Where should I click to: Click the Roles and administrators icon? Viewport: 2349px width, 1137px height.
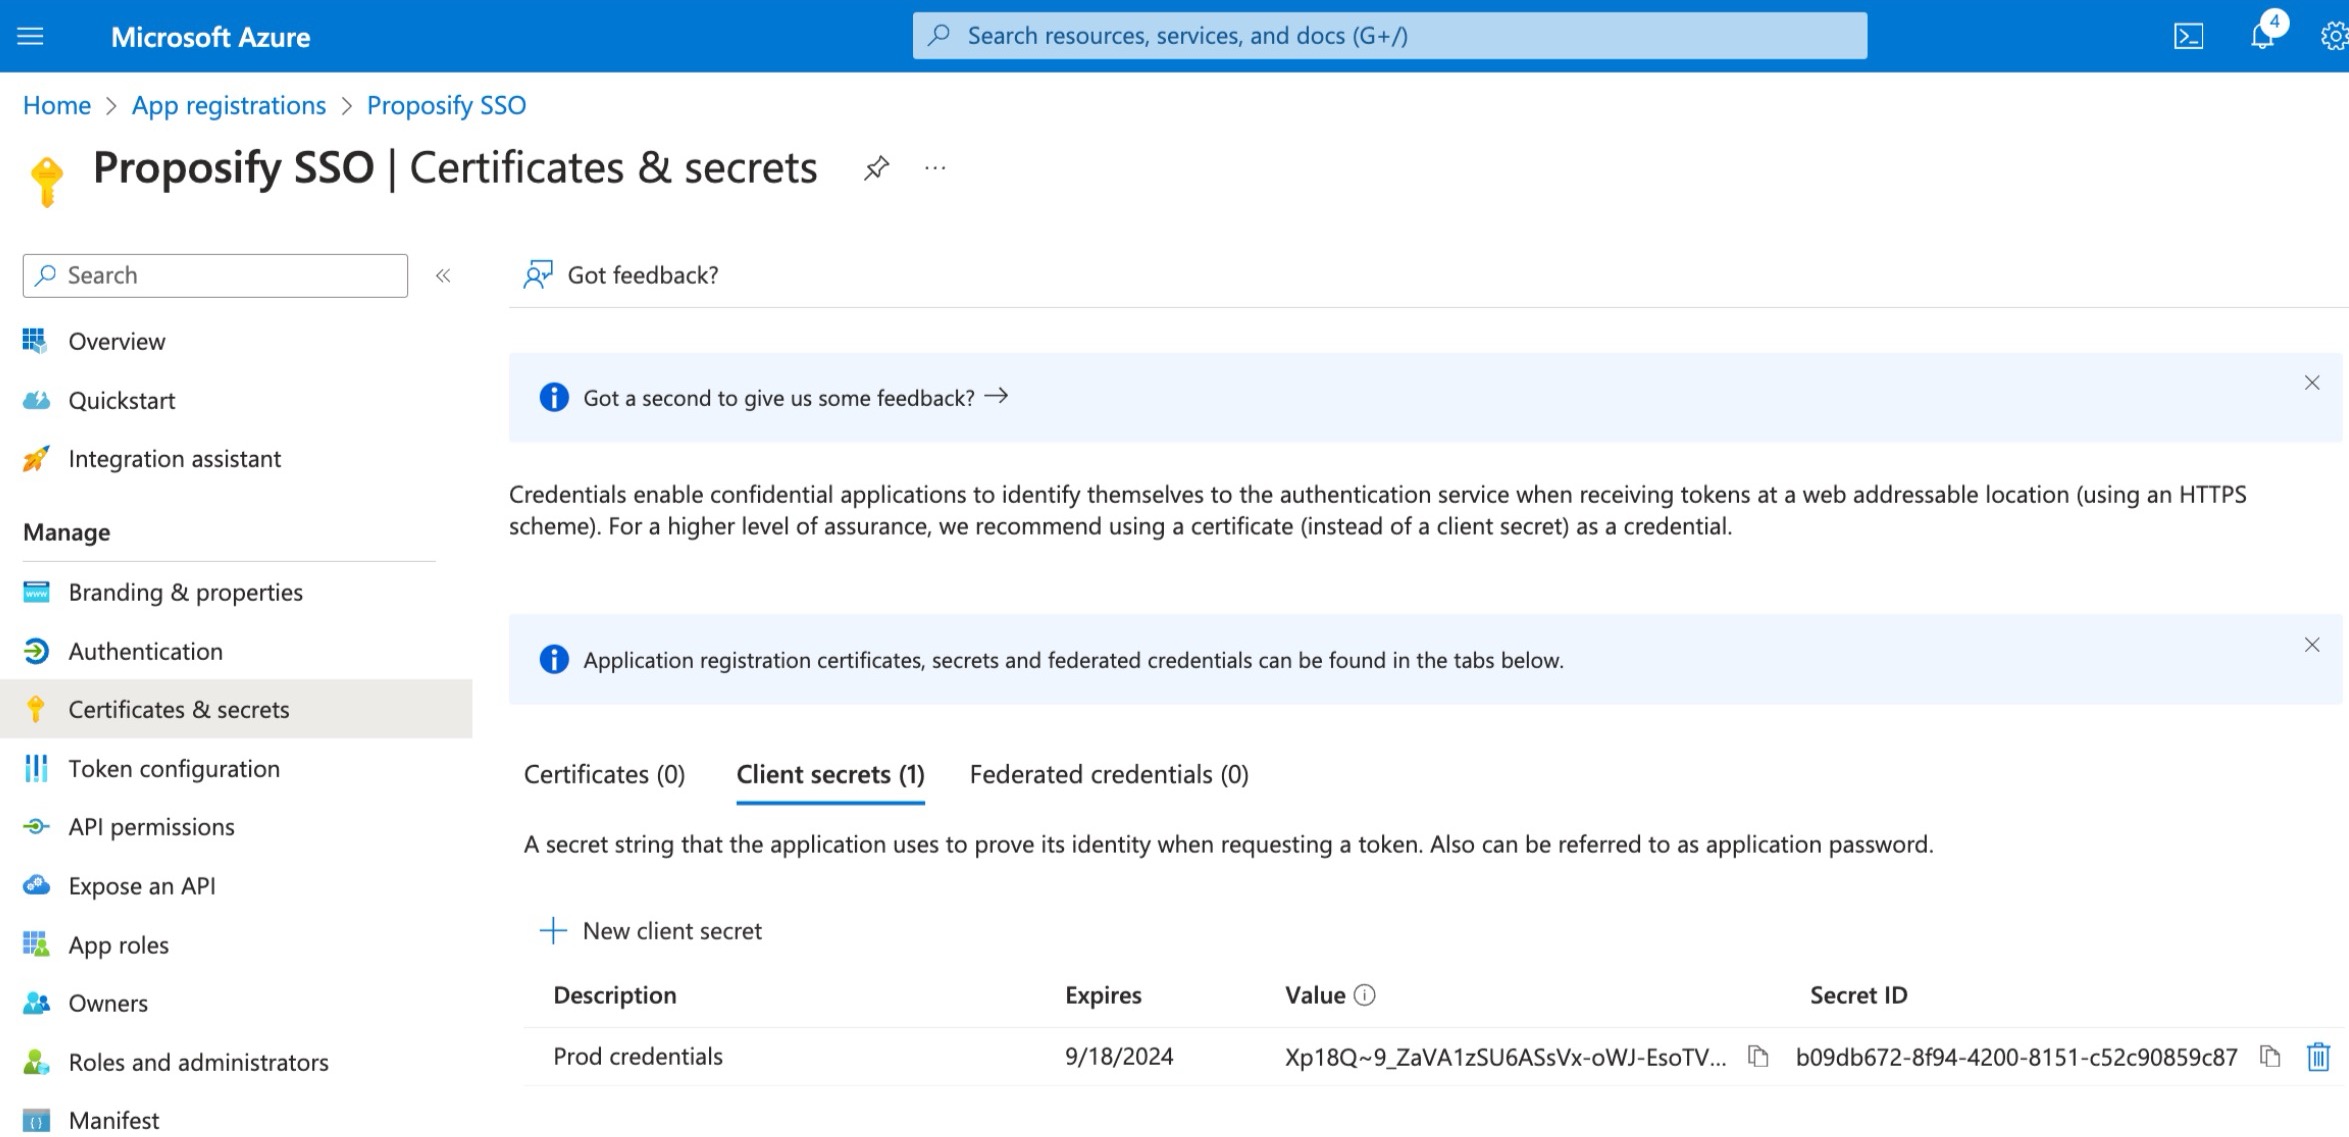click(x=35, y=1062)
